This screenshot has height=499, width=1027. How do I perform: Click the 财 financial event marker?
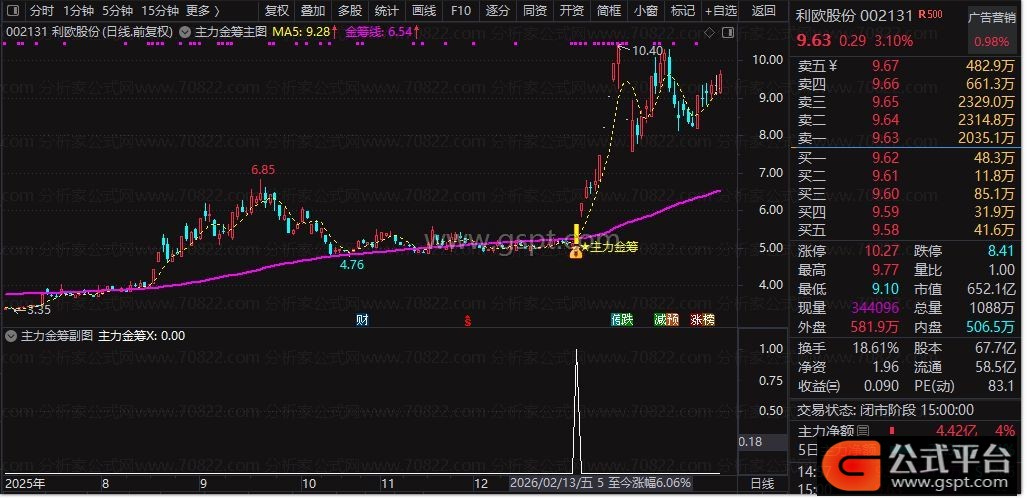tap(362, 320)
